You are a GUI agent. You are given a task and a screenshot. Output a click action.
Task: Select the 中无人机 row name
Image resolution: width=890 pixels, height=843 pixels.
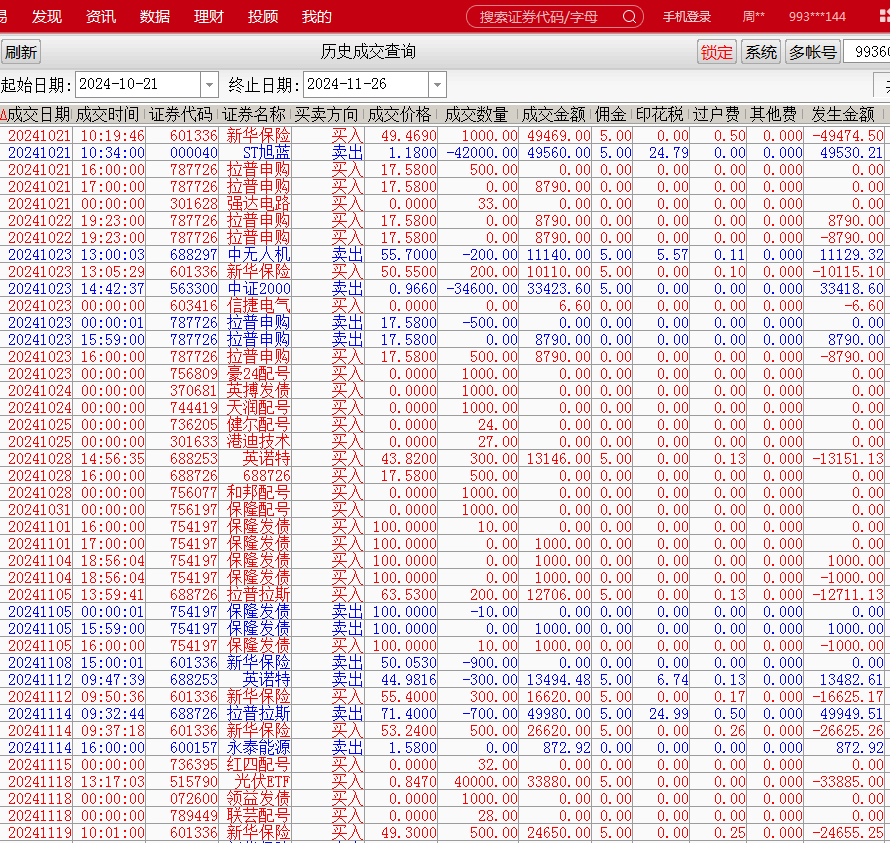pyautogui.click(x=258, y=255)
